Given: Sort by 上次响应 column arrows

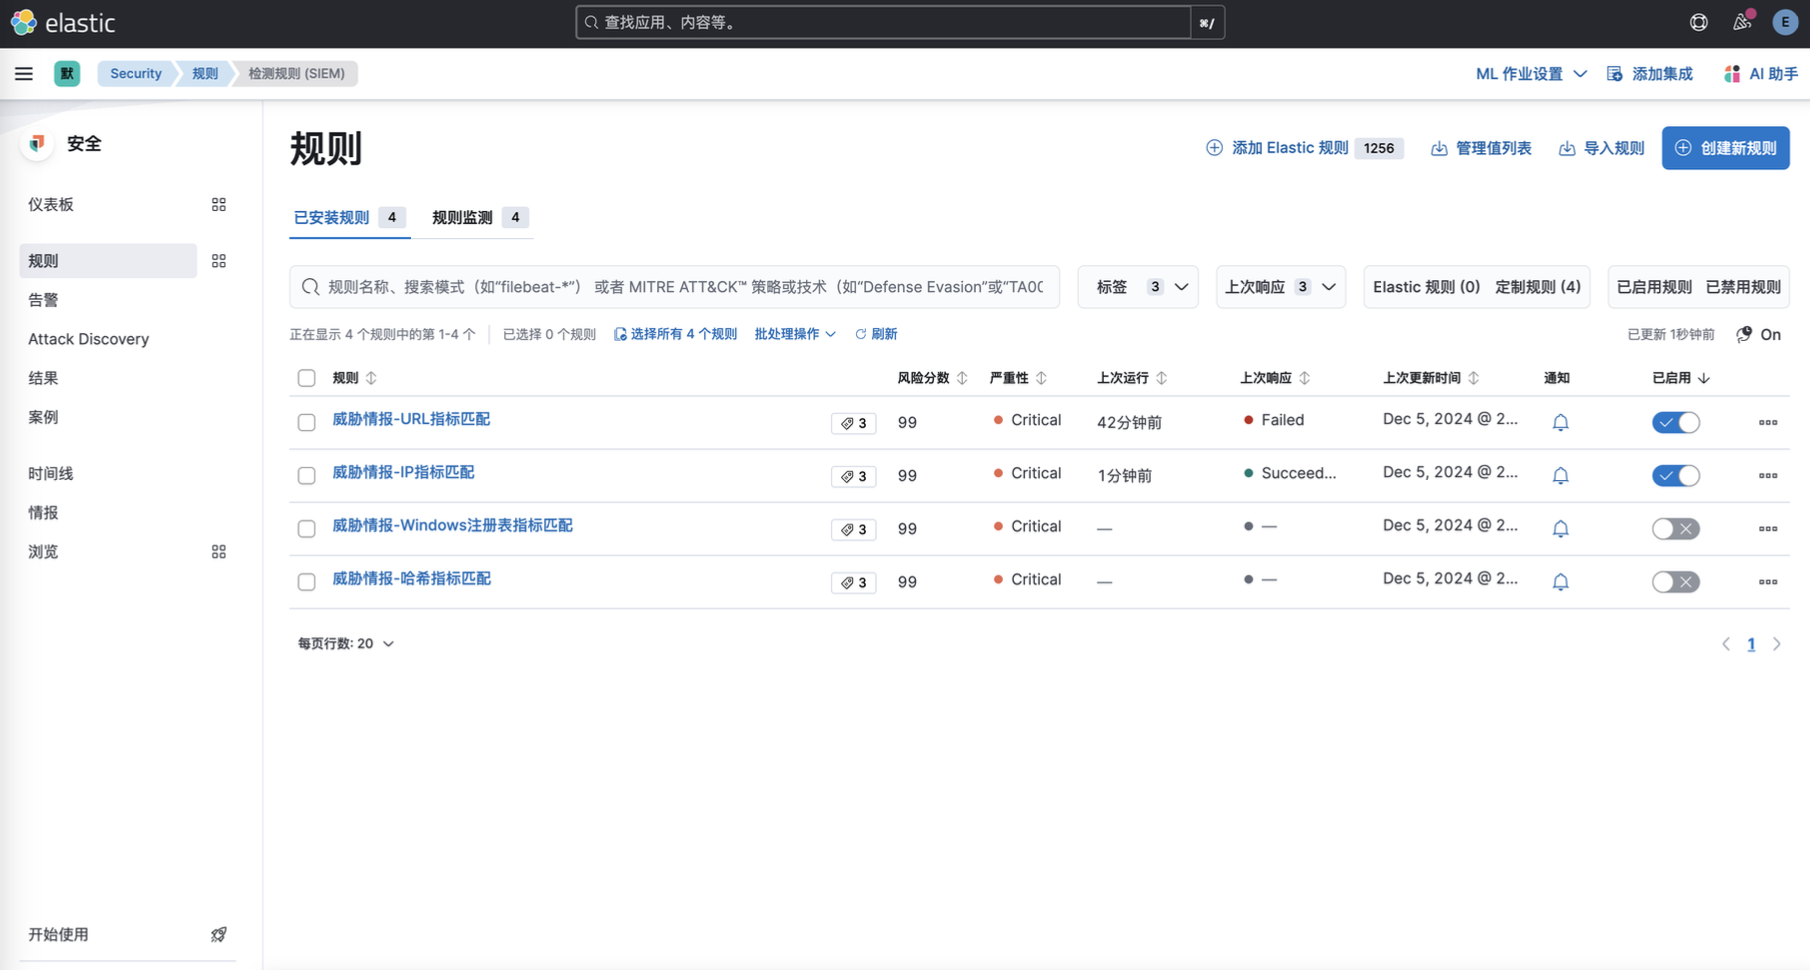Looking at the screenshot, I should click(1305, 378).
